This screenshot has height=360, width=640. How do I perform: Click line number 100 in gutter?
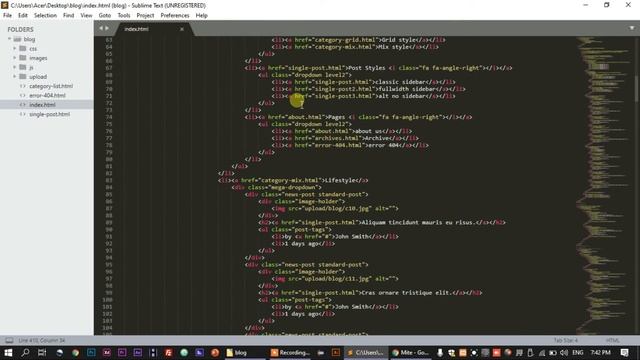click(107, 300)
